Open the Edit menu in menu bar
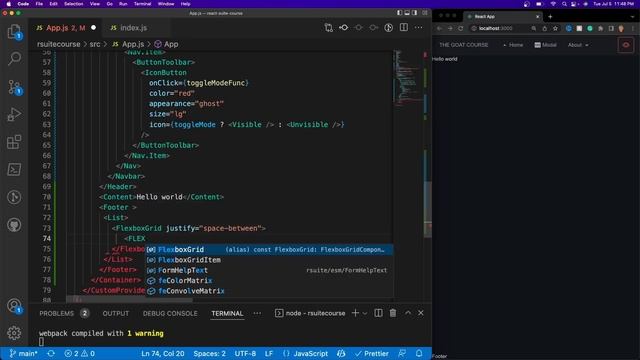 pos(53,4)
